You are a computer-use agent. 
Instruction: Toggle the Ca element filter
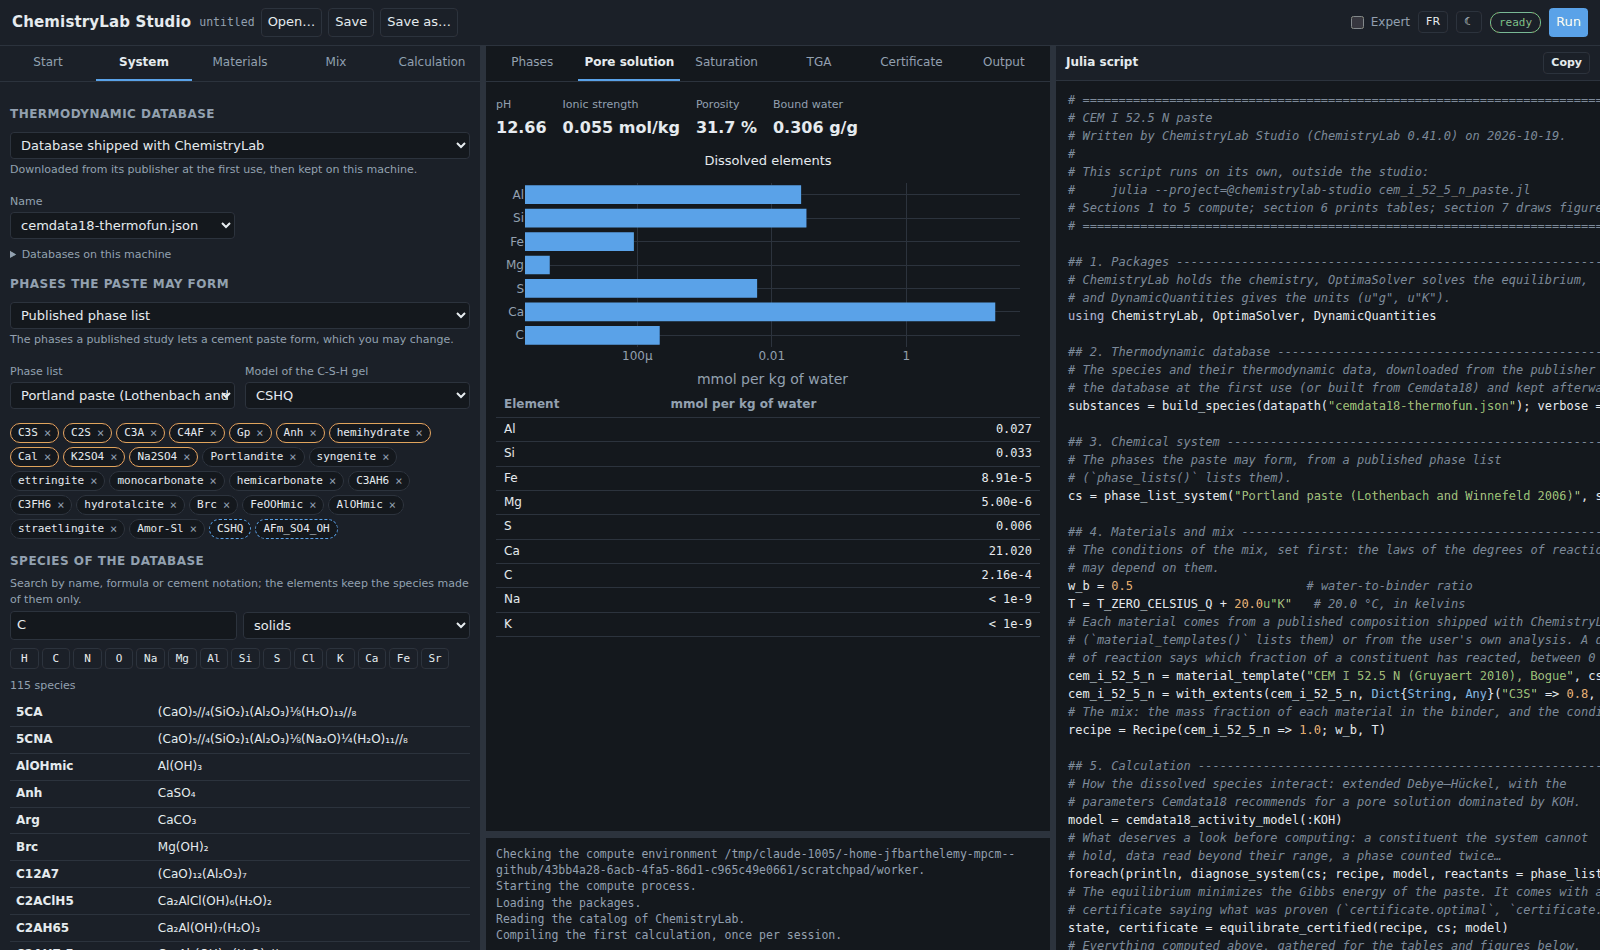[x=372, y=658]
